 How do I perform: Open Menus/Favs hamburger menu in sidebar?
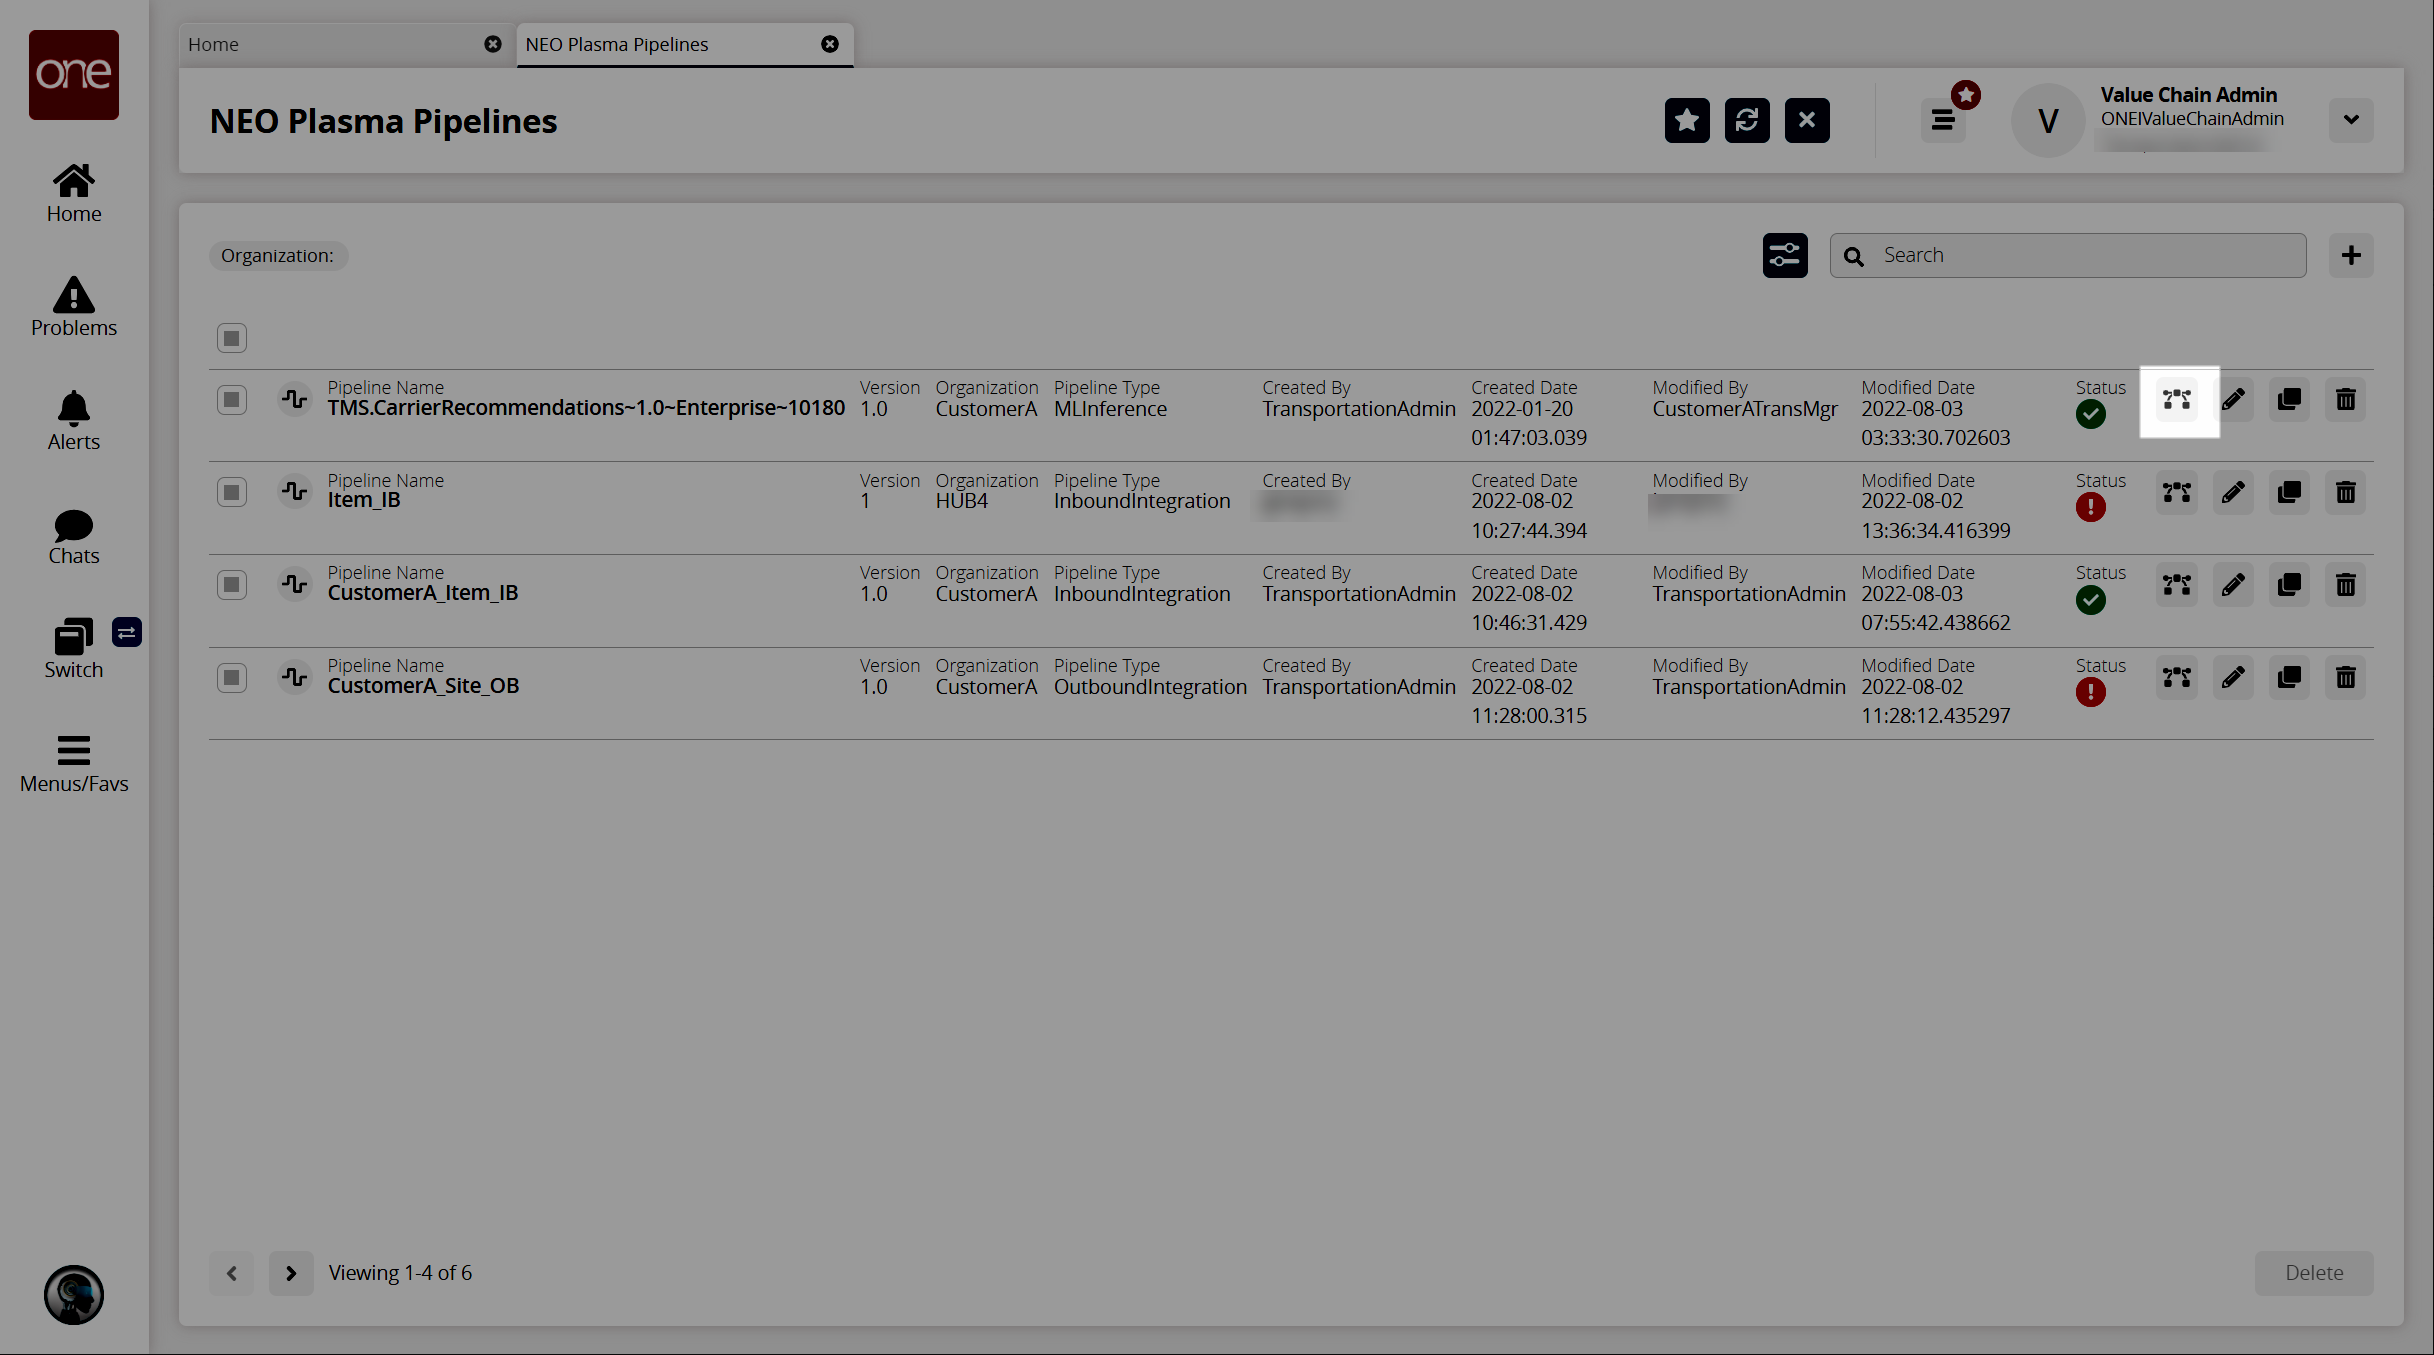(x=74, y=763)
